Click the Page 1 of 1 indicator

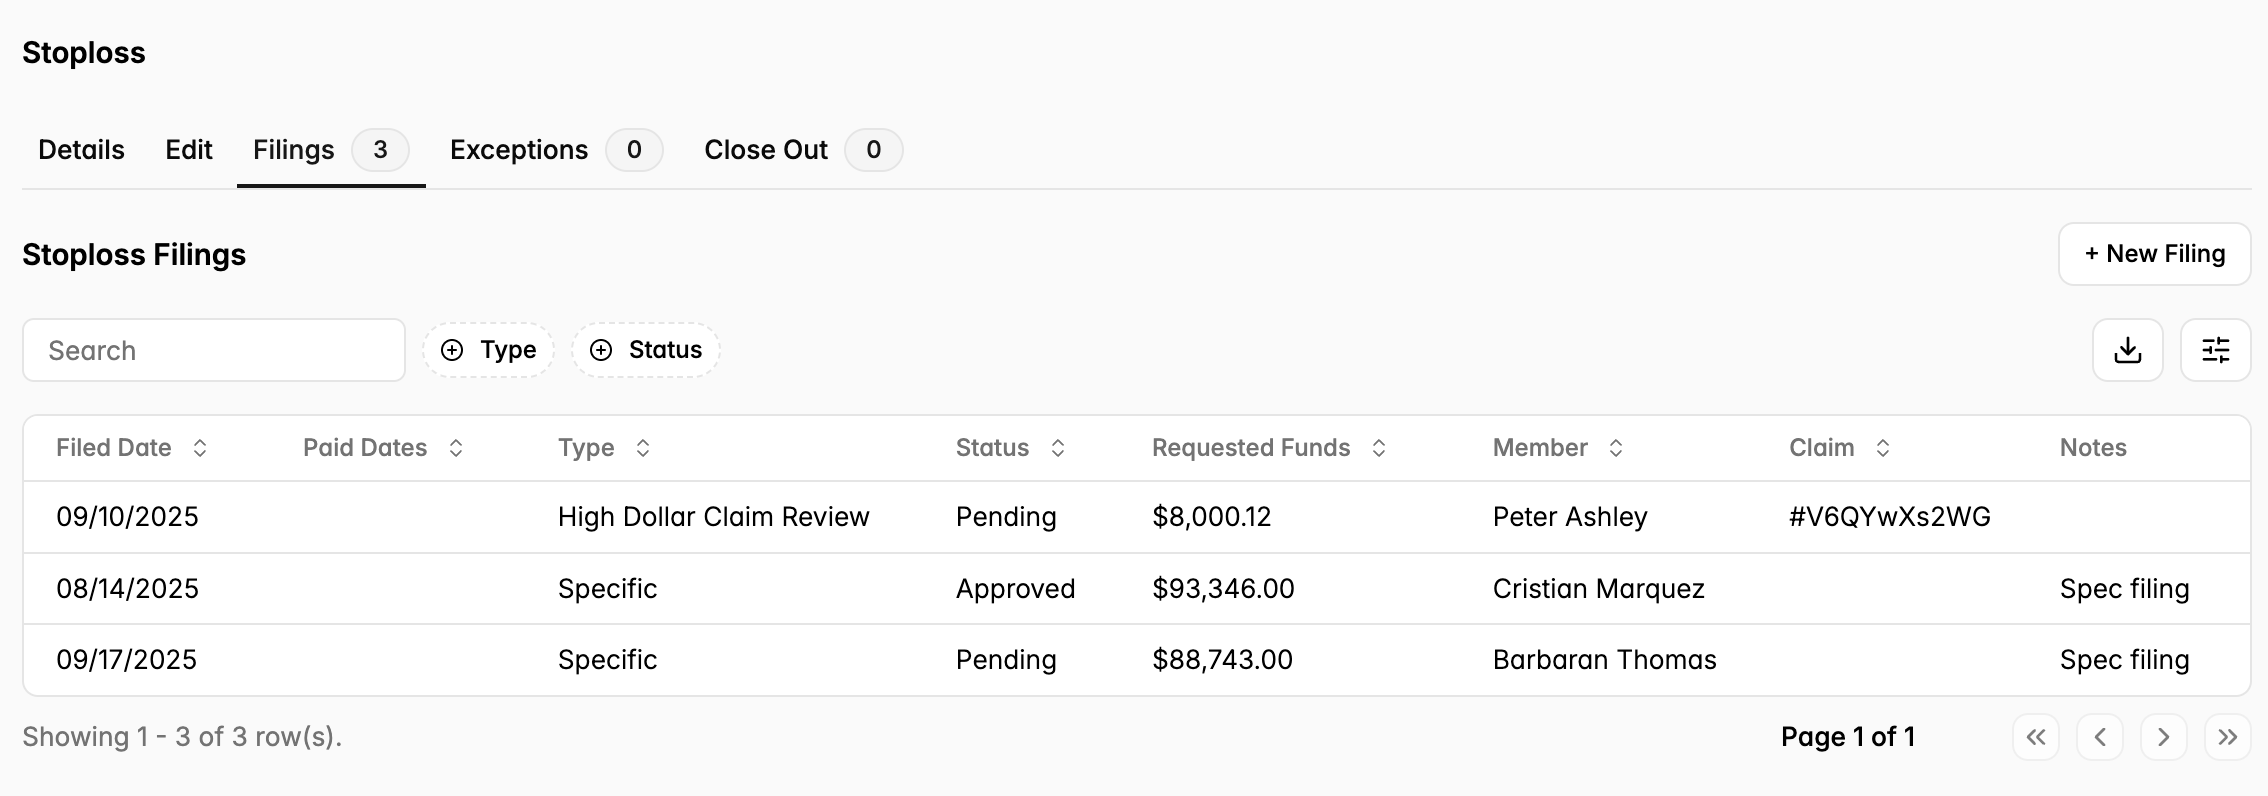click(1848, 737)
